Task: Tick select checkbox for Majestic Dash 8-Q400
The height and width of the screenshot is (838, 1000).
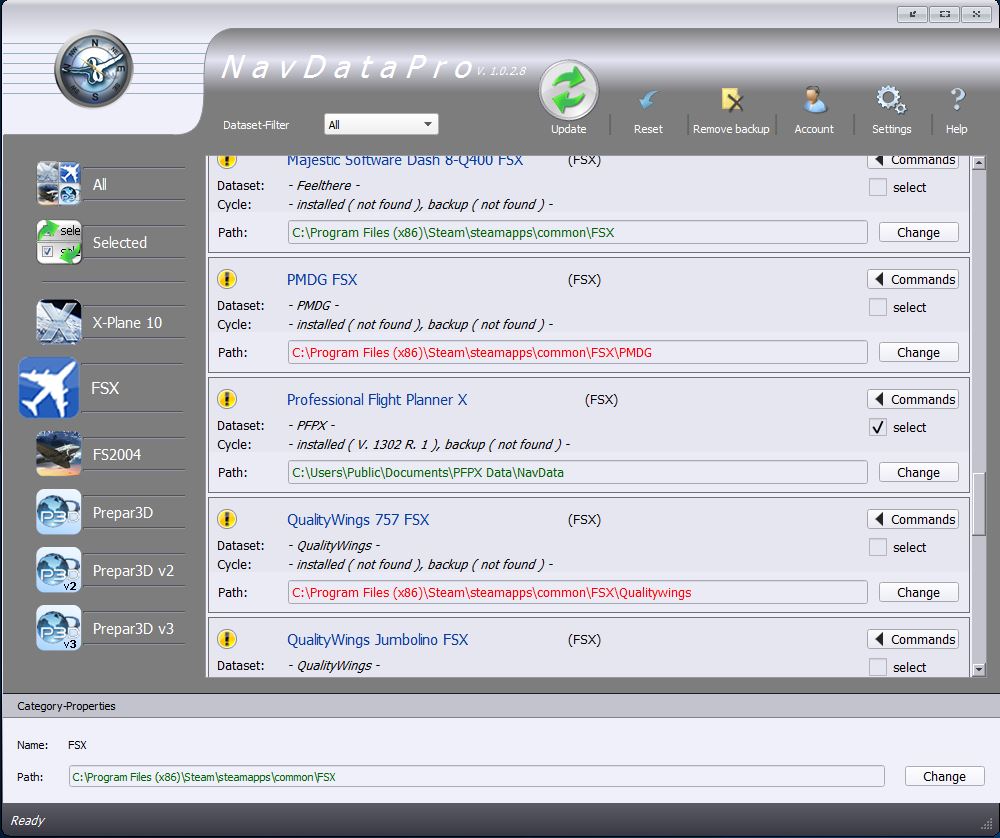Action: tap(878, 187)
